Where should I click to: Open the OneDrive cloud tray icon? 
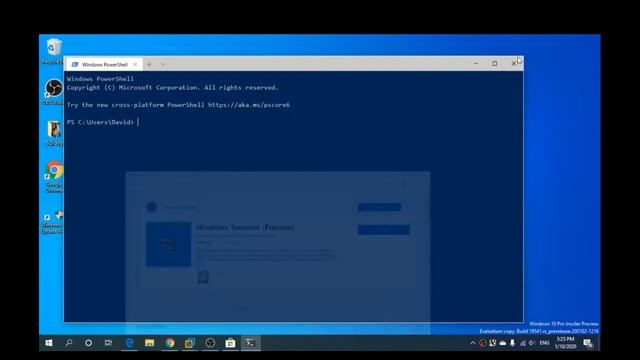click(x=502, y=343)
